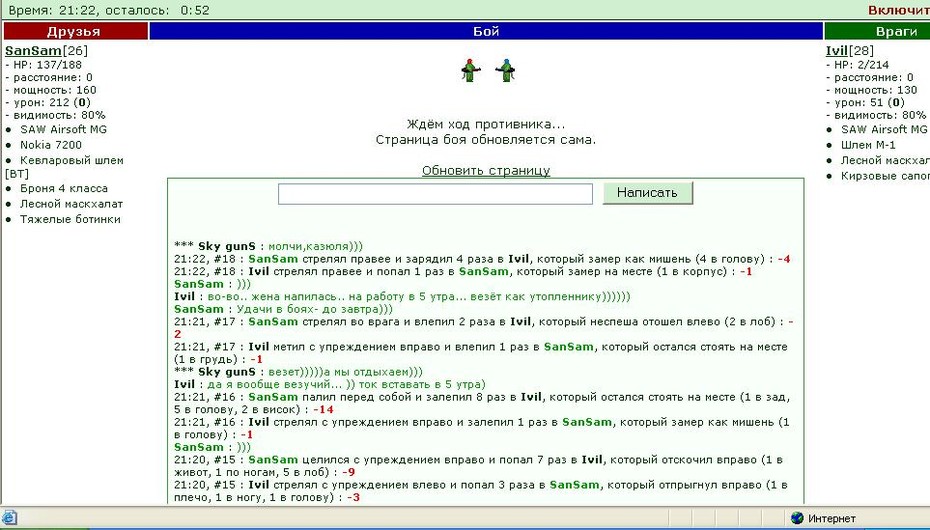930x530 pixels.
Task: Click 'SAW Airsoft MG' in friends list
Action: tap(63, 129)
